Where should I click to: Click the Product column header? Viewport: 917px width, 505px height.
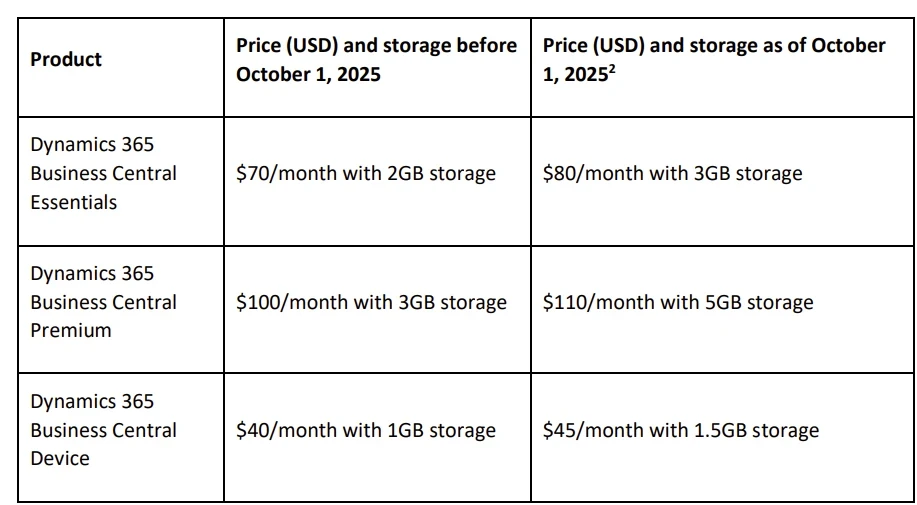pos(66,60)
